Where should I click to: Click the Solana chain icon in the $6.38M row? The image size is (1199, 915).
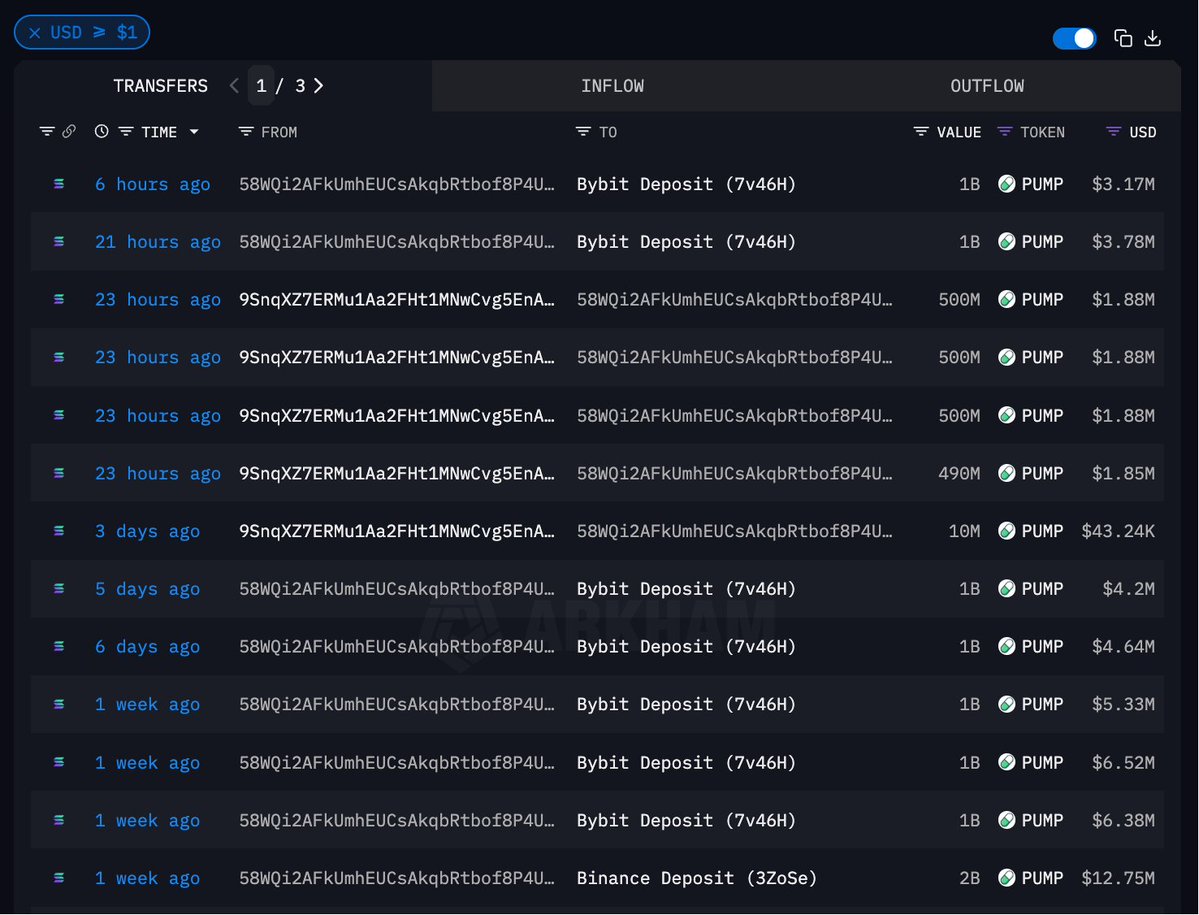(59, 820)
